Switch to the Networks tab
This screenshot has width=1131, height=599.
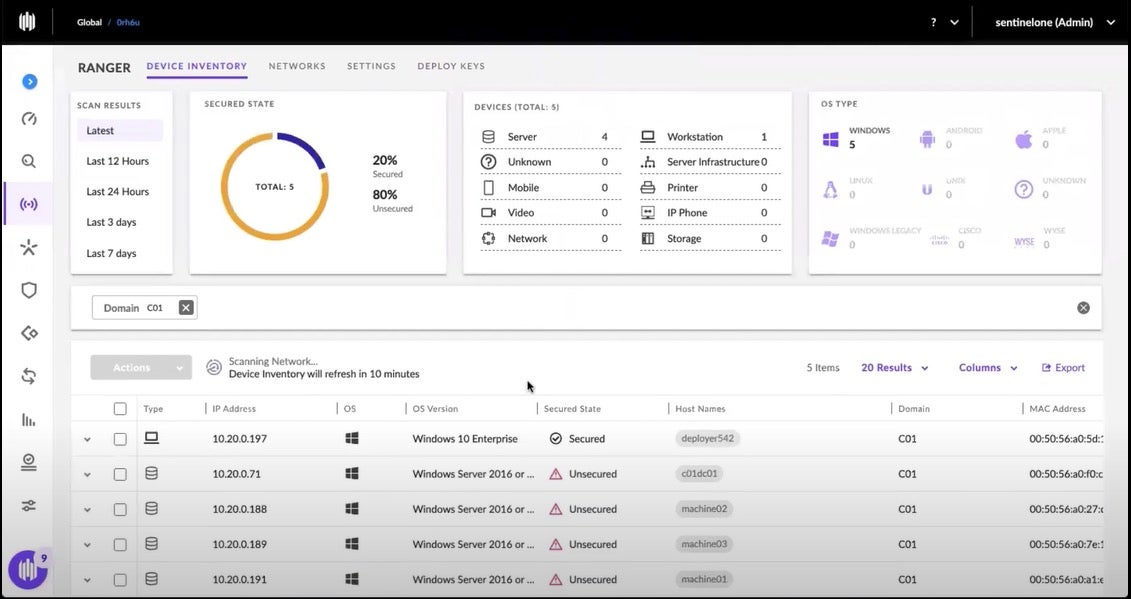pyautogui.click(x=297, y=66)
